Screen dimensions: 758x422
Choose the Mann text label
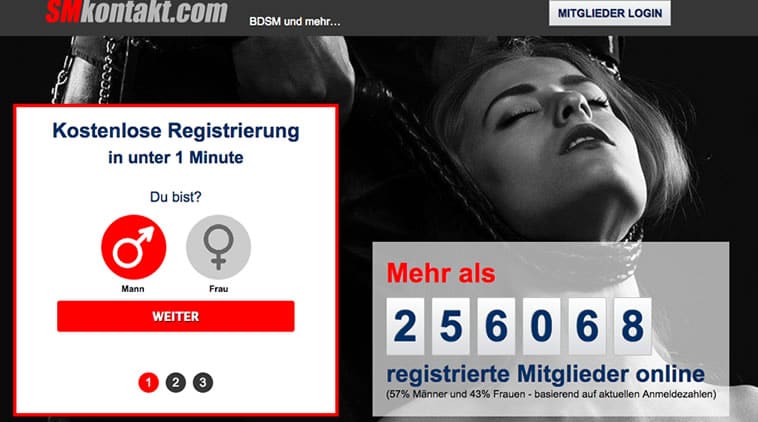coord(133,289)
